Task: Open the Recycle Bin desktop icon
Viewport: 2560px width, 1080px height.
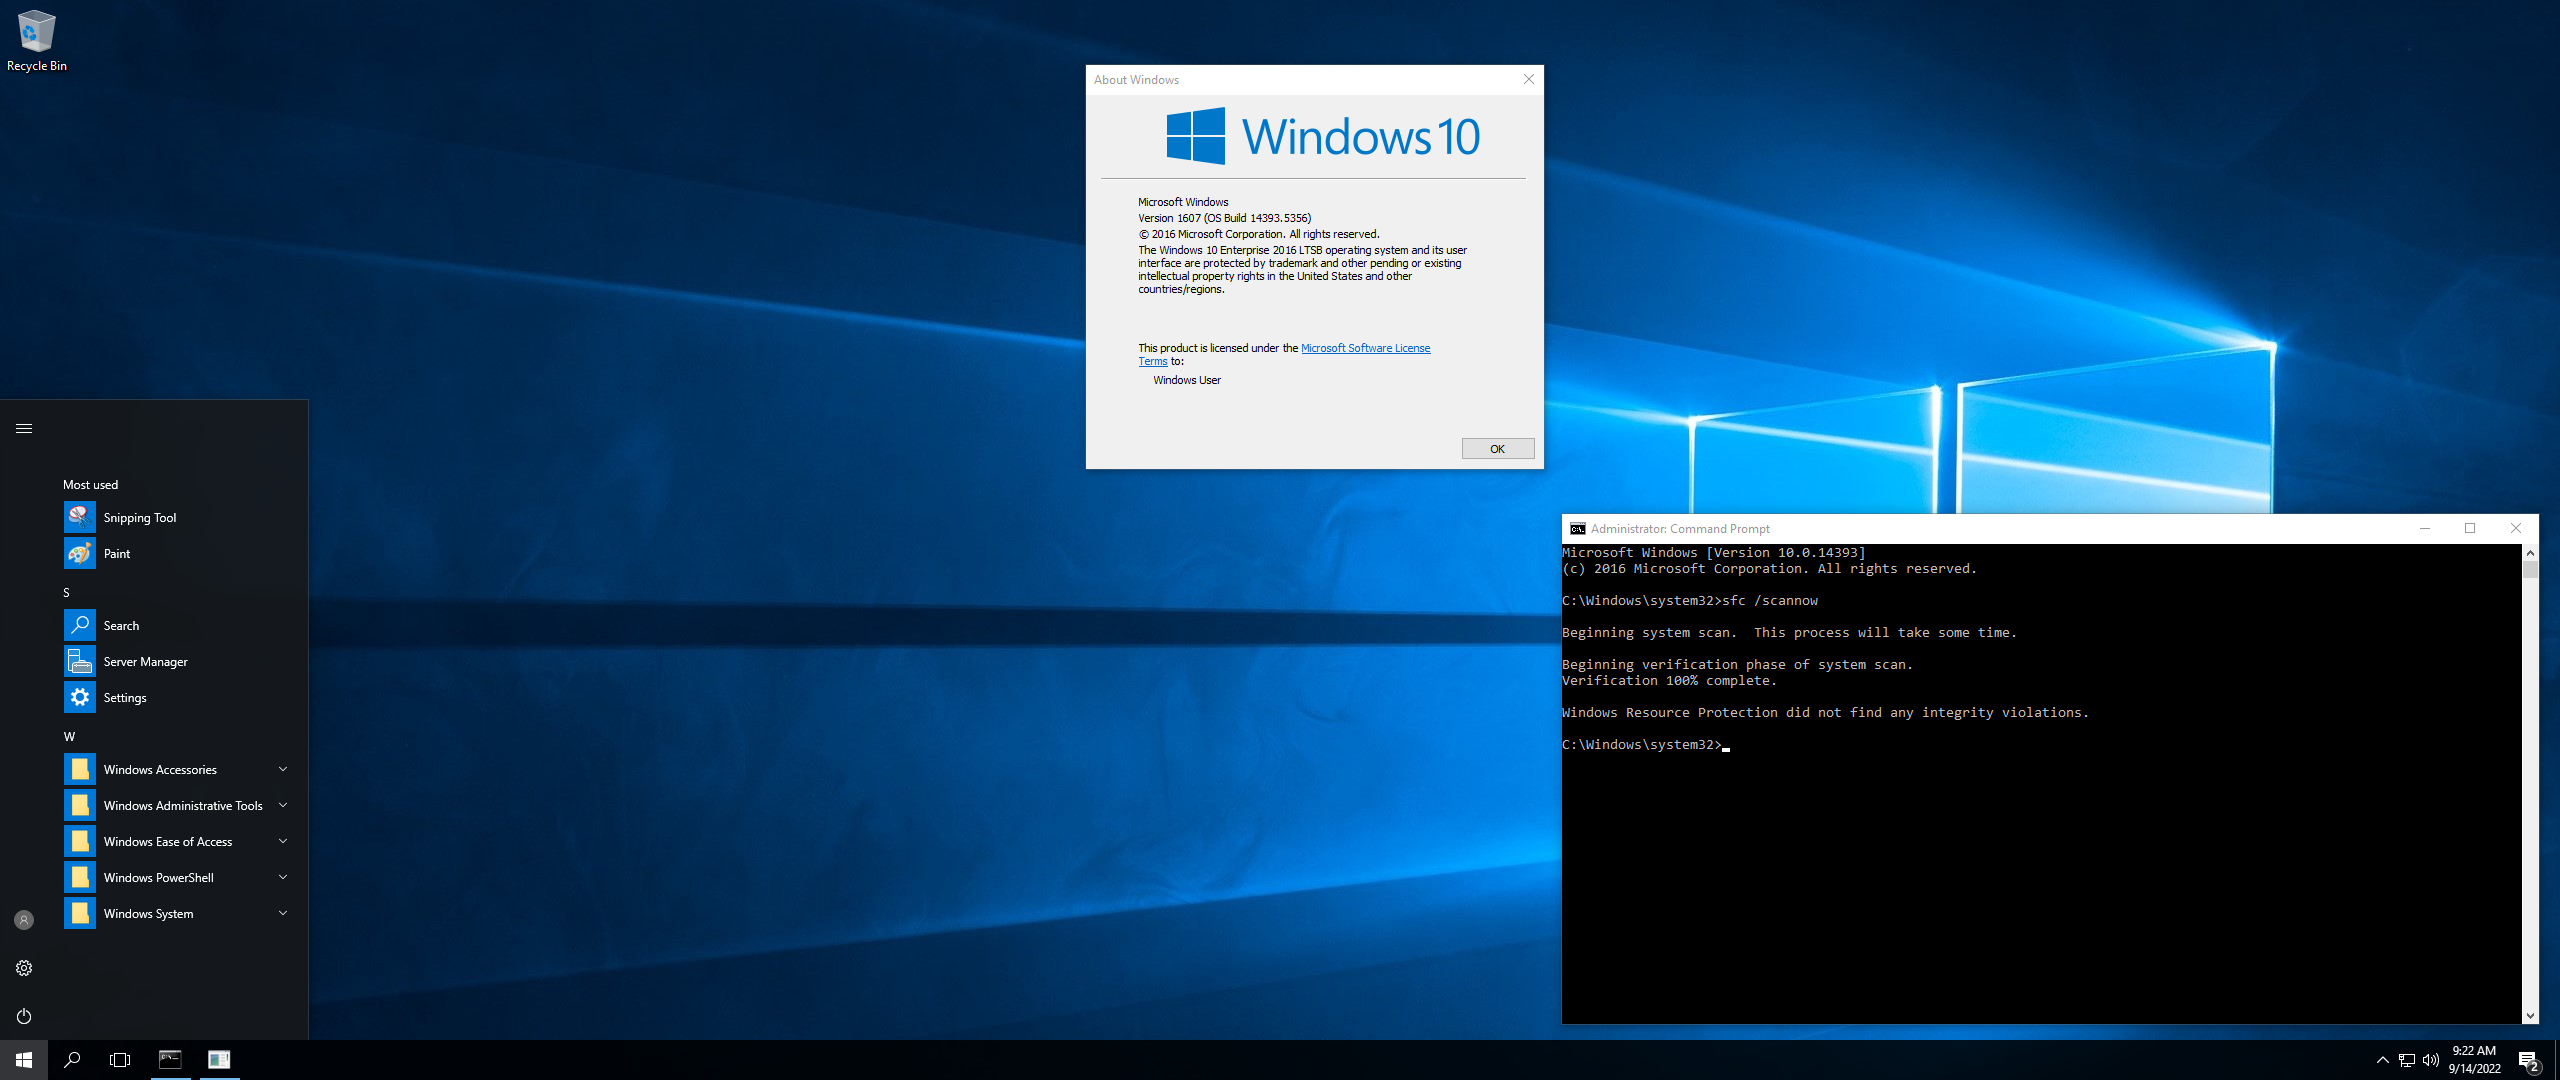Action: point(37,40)
